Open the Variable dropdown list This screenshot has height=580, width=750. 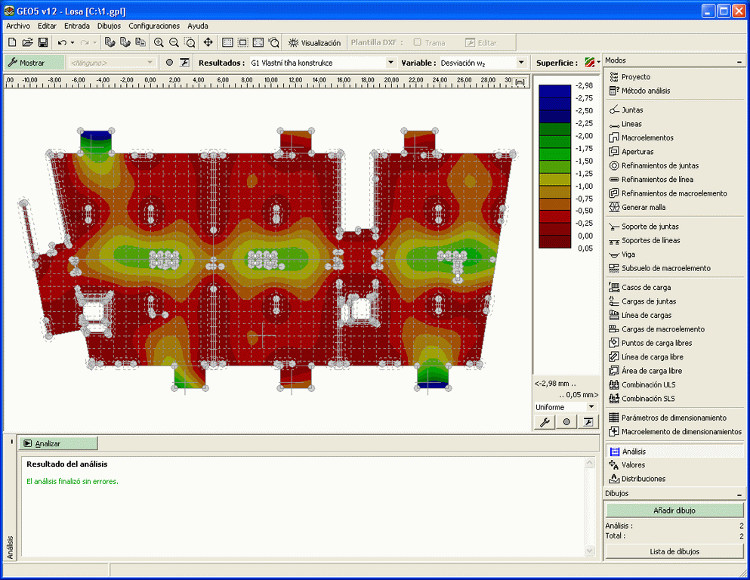pyautogui.click(x=521, y=62)
